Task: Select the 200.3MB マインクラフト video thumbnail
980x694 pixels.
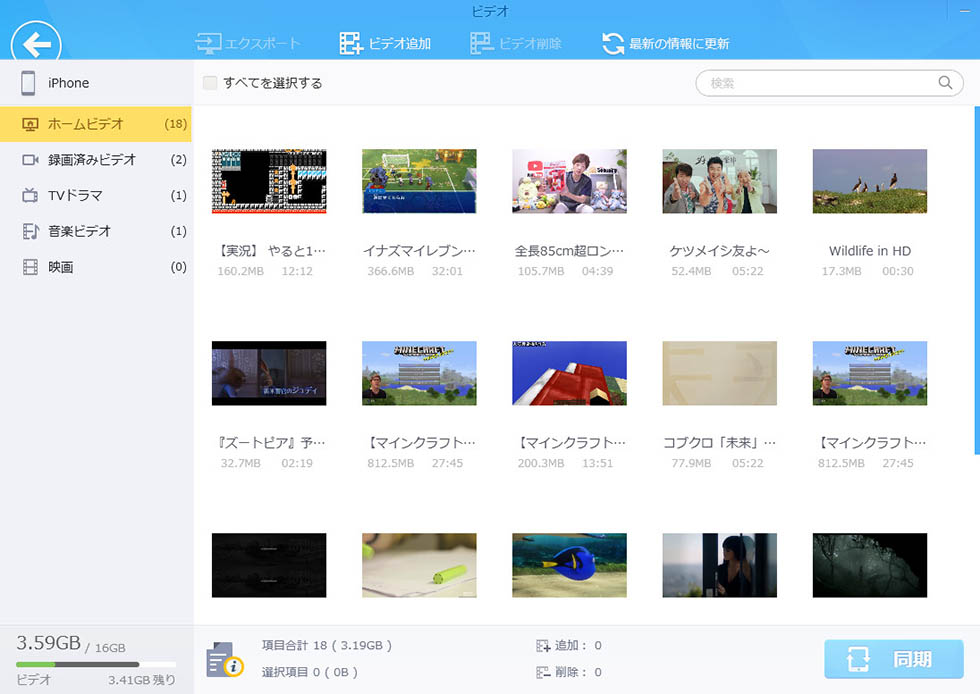Action: click(569, 373)
